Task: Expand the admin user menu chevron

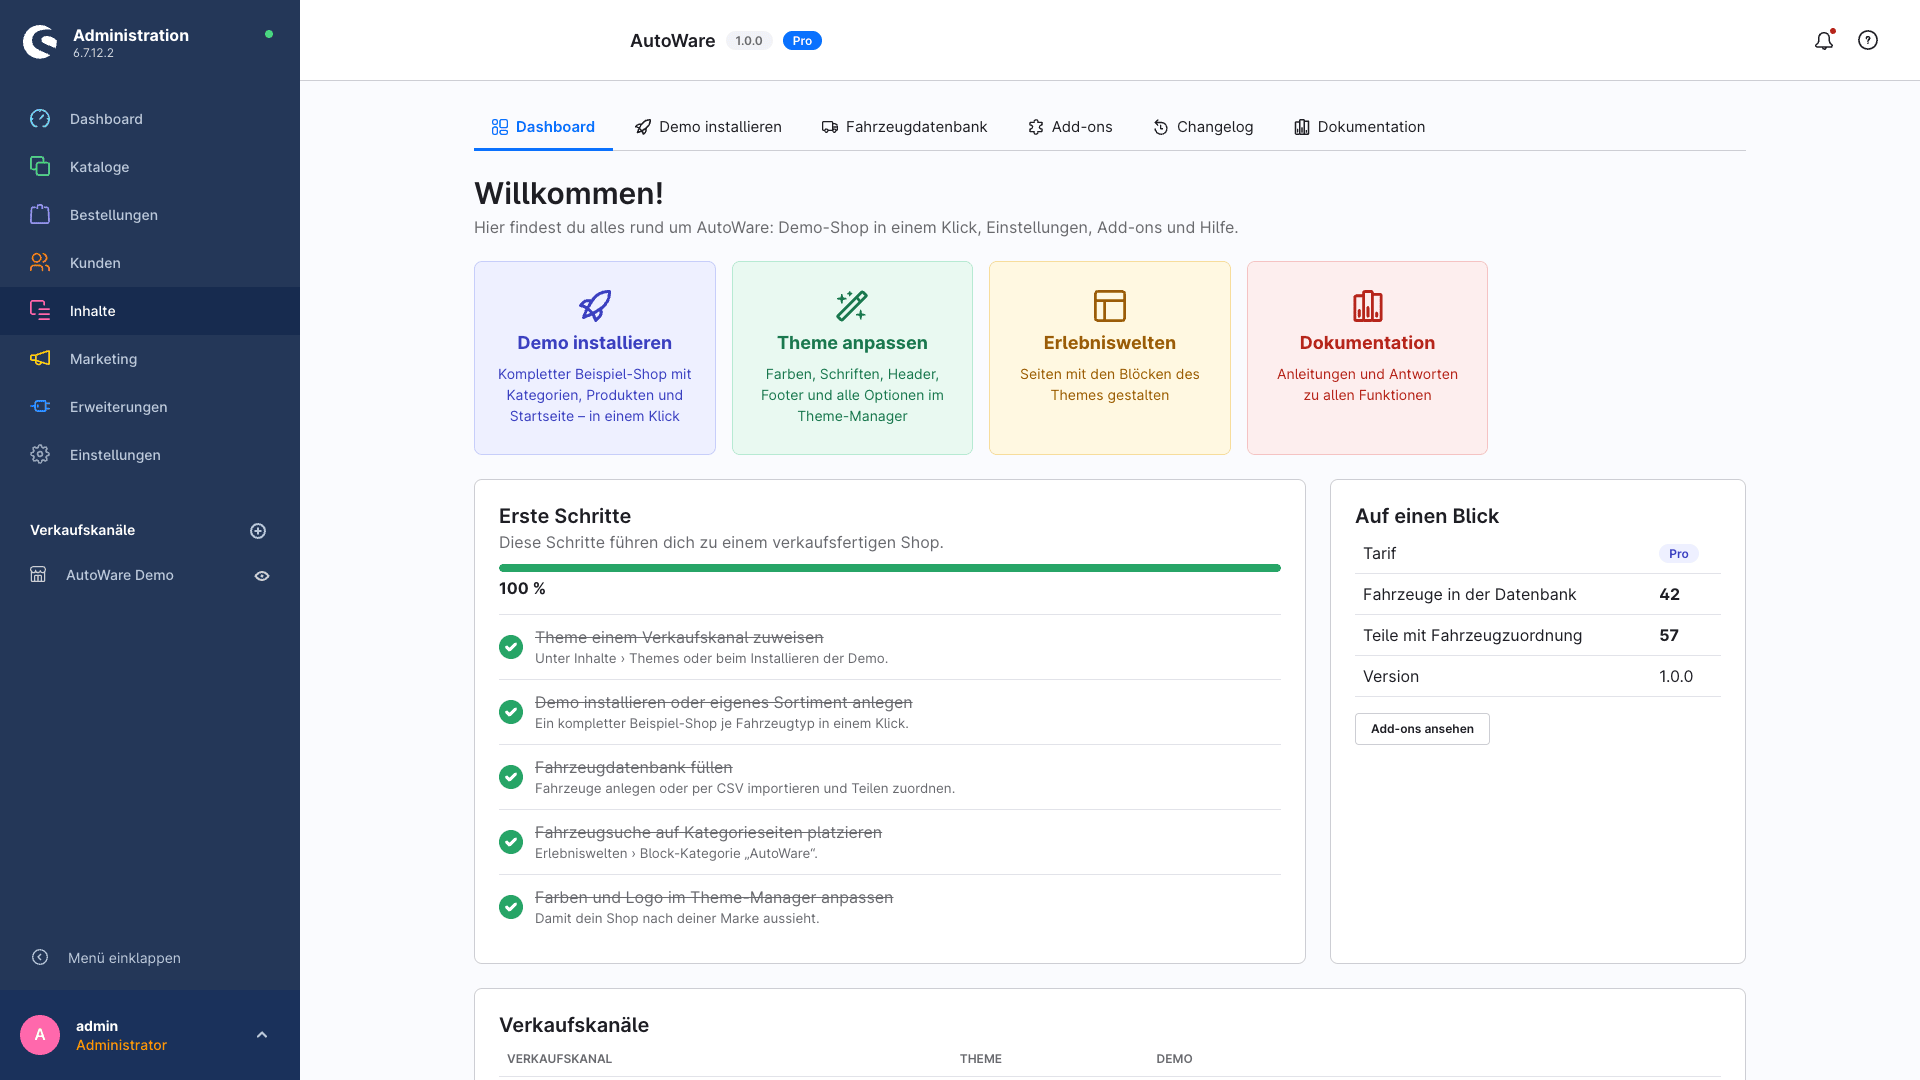Action: 262,1035
